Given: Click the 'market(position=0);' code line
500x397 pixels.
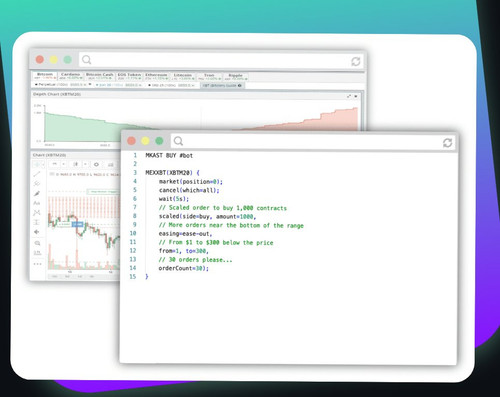Looking at the screenshot, I should click(191, 182).
